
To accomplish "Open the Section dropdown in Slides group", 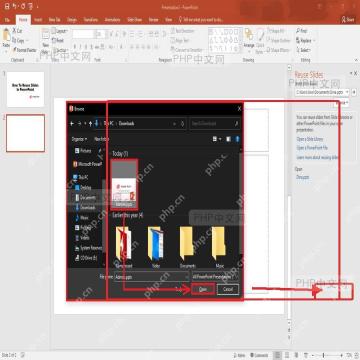I will (60, 50).
